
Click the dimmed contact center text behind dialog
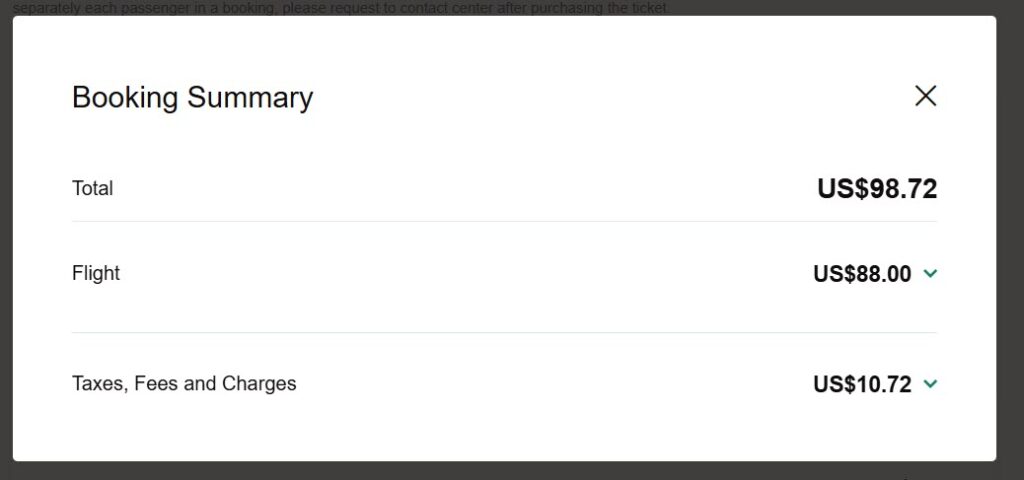pos(340,8)
